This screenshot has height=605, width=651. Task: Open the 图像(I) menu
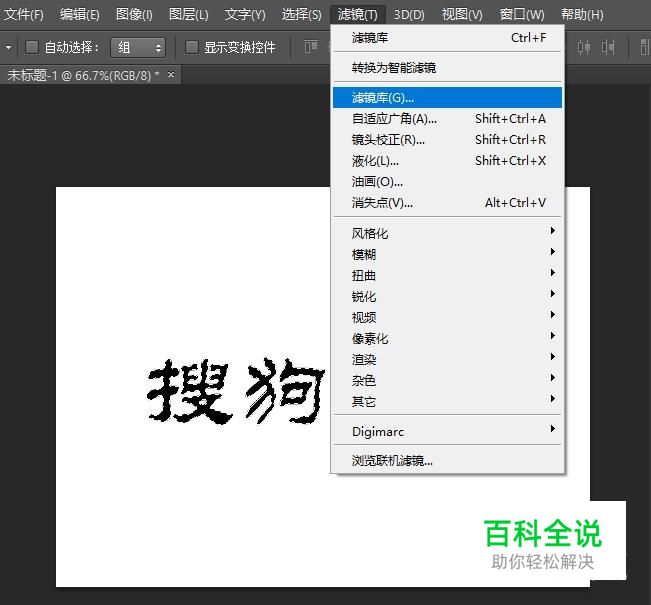point(134,15)
